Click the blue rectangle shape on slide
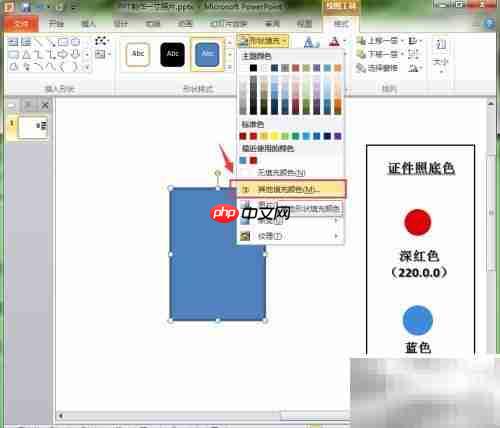Screen dimensions: 500x428 point(218,254)
